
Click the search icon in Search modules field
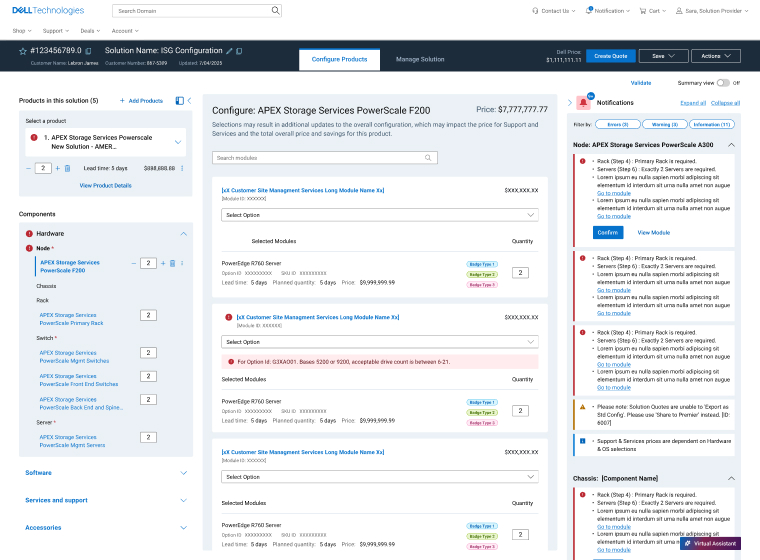428,158
